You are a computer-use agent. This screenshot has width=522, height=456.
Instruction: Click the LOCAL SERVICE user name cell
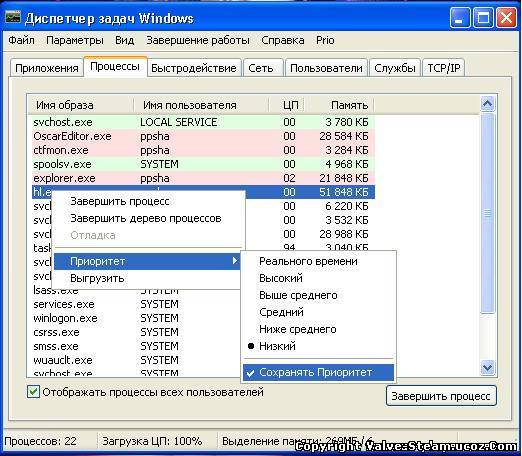[179, 122]
